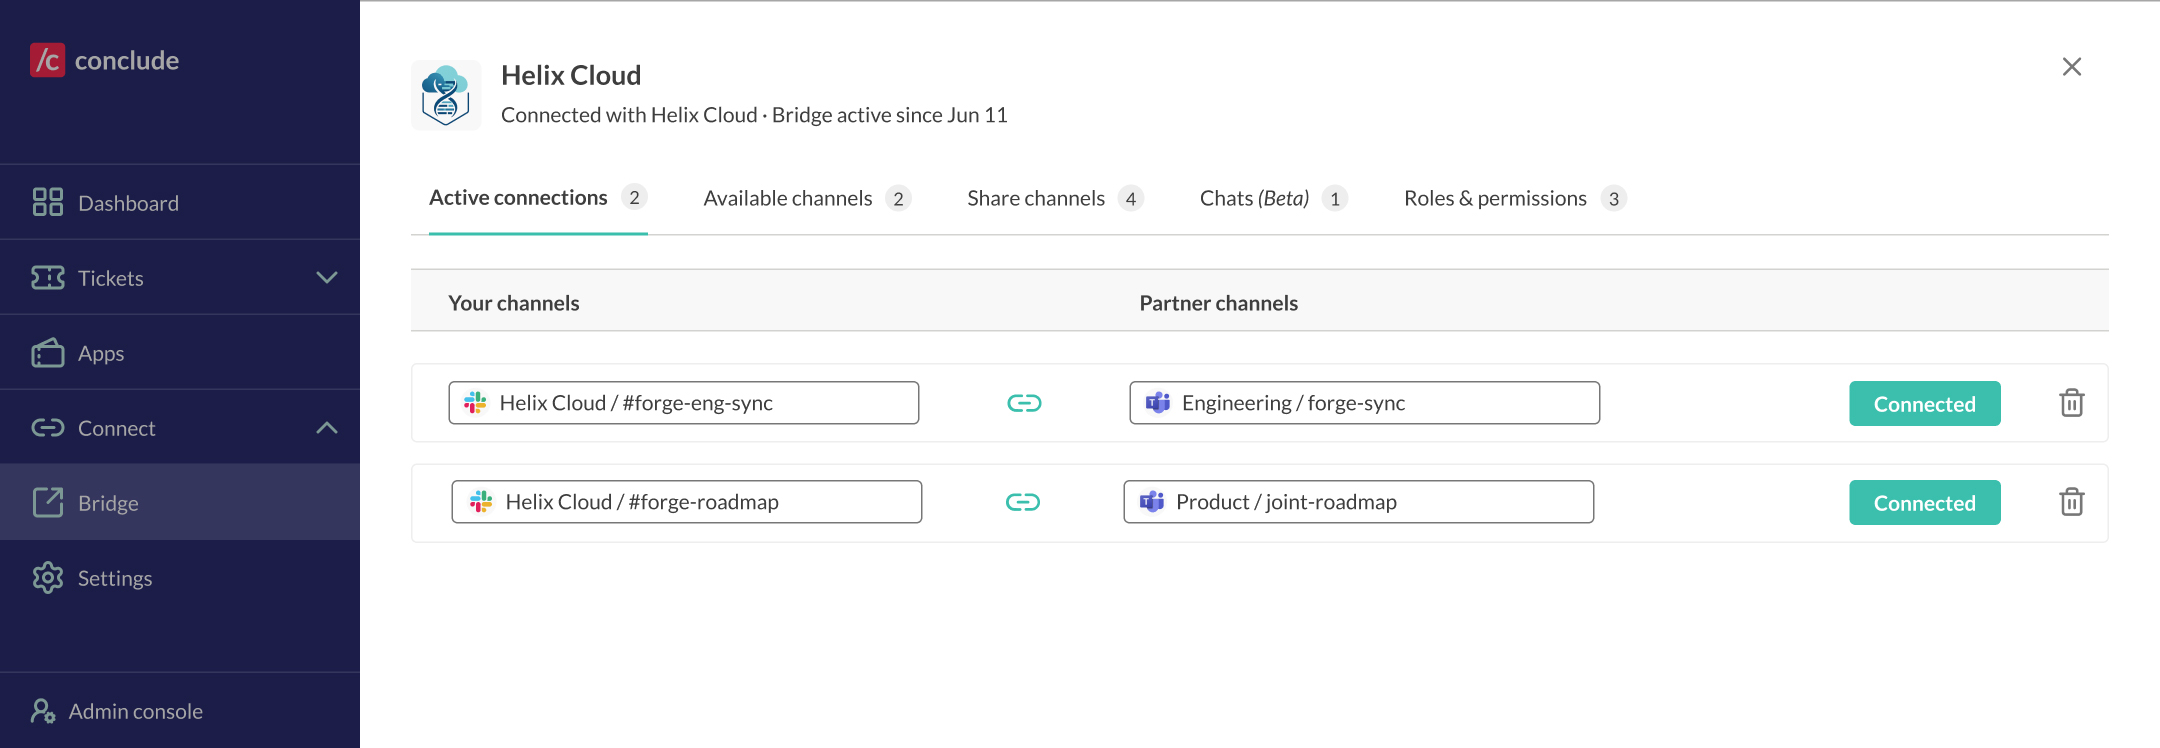Click link icon for forge-roadmap connection
The width and height of the screenshot is (2160, 748).
(x=1023, y=502)
